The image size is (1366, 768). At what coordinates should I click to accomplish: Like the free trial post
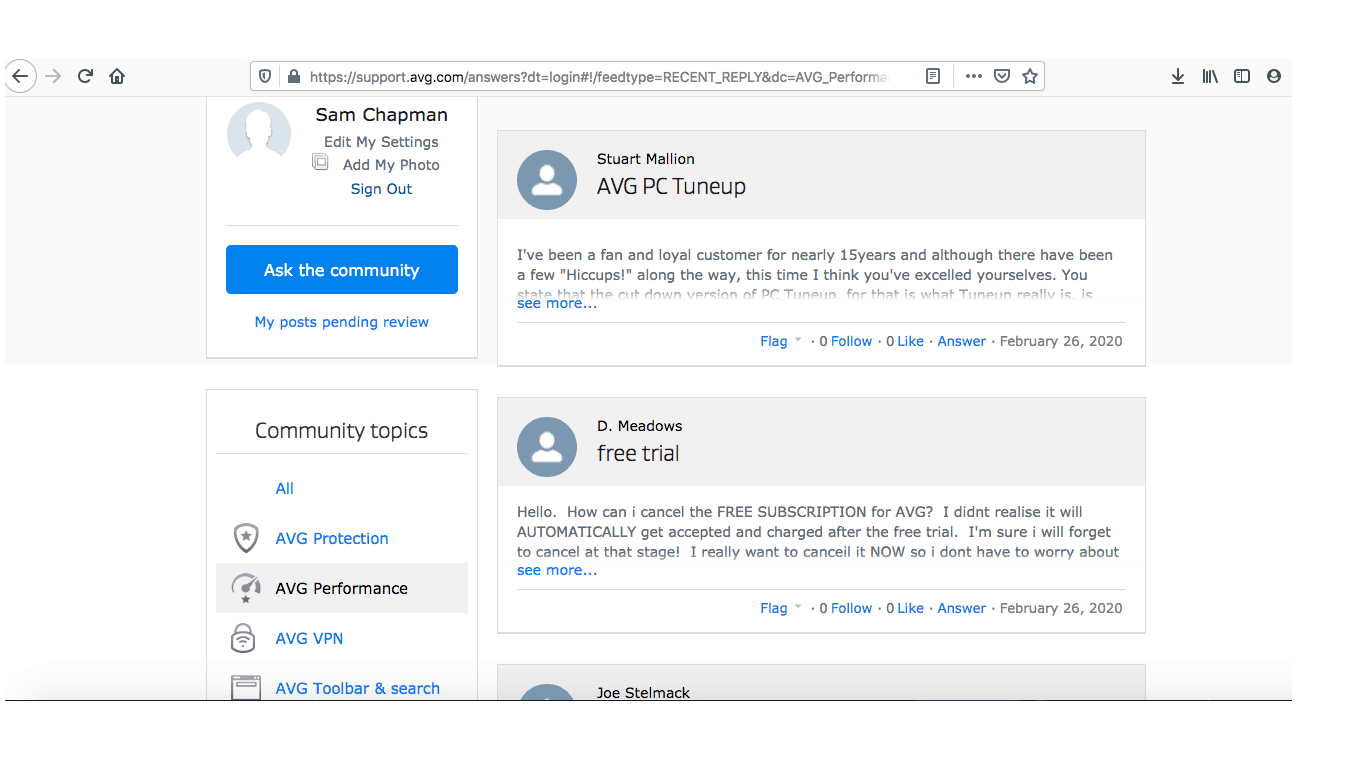(910, 608)
